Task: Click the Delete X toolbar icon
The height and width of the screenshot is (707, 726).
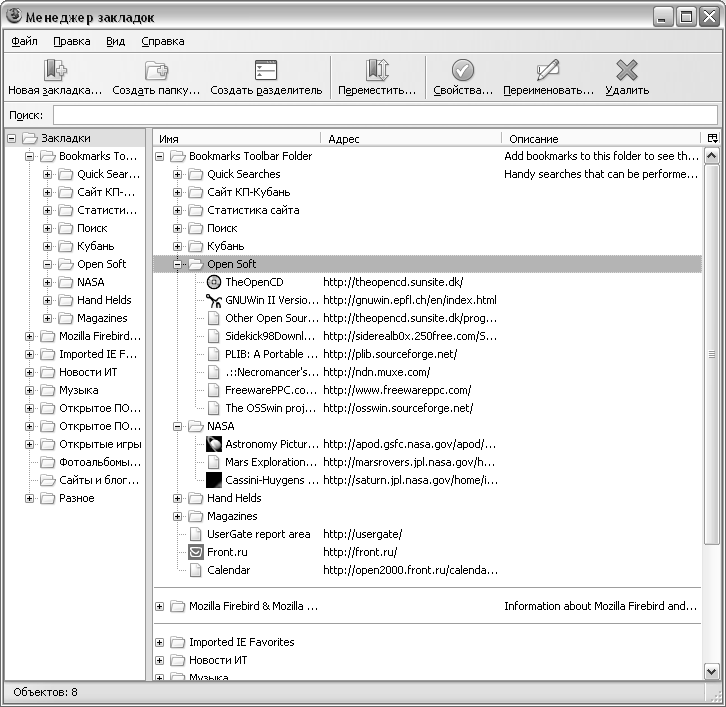Action: click(627, 71)
